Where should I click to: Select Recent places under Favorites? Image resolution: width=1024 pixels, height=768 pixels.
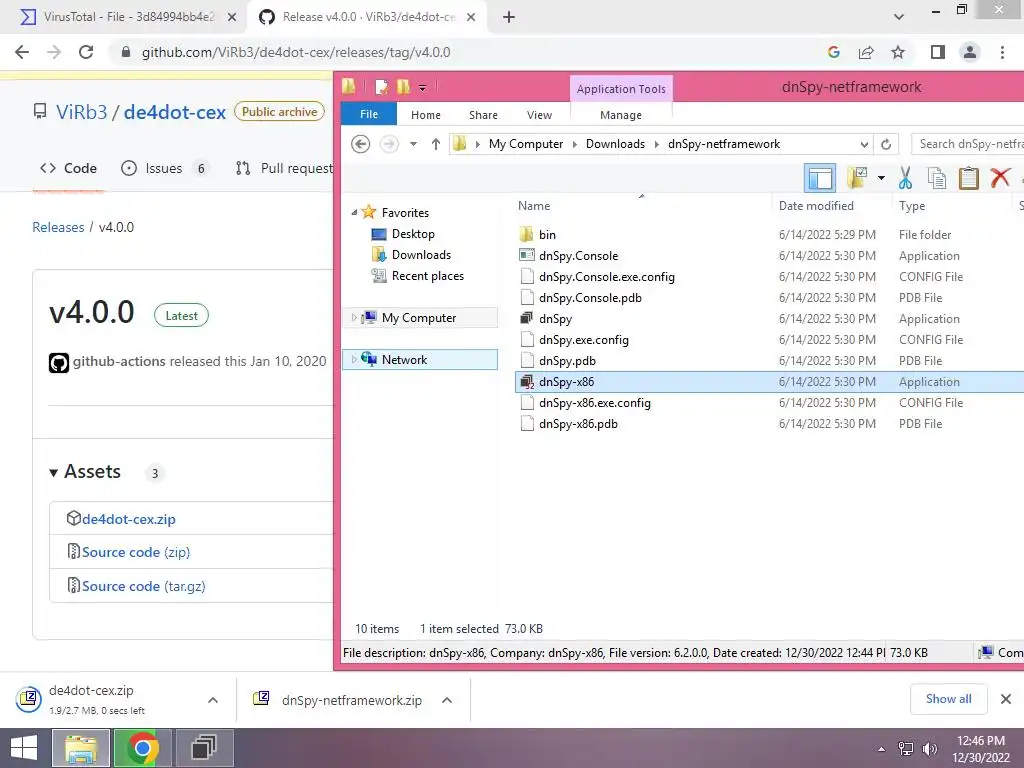(x=428, y=276)
